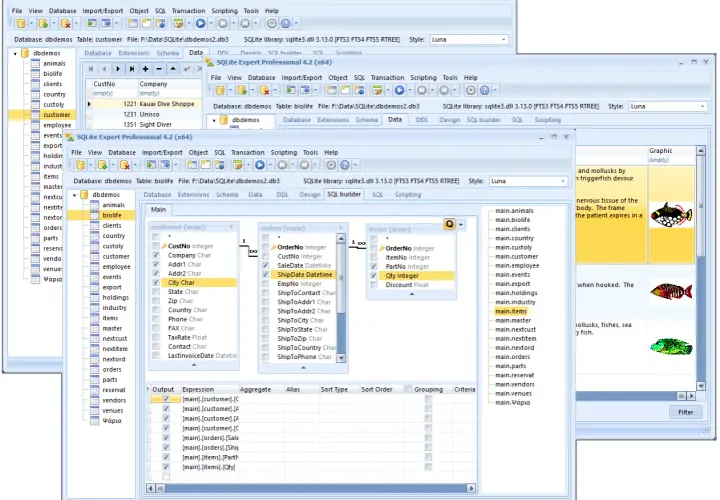The height and width of the screenshot is (500, 720).
Task: Click the open database icon in SQL builder window toolbar
Action: coord(80,165)
